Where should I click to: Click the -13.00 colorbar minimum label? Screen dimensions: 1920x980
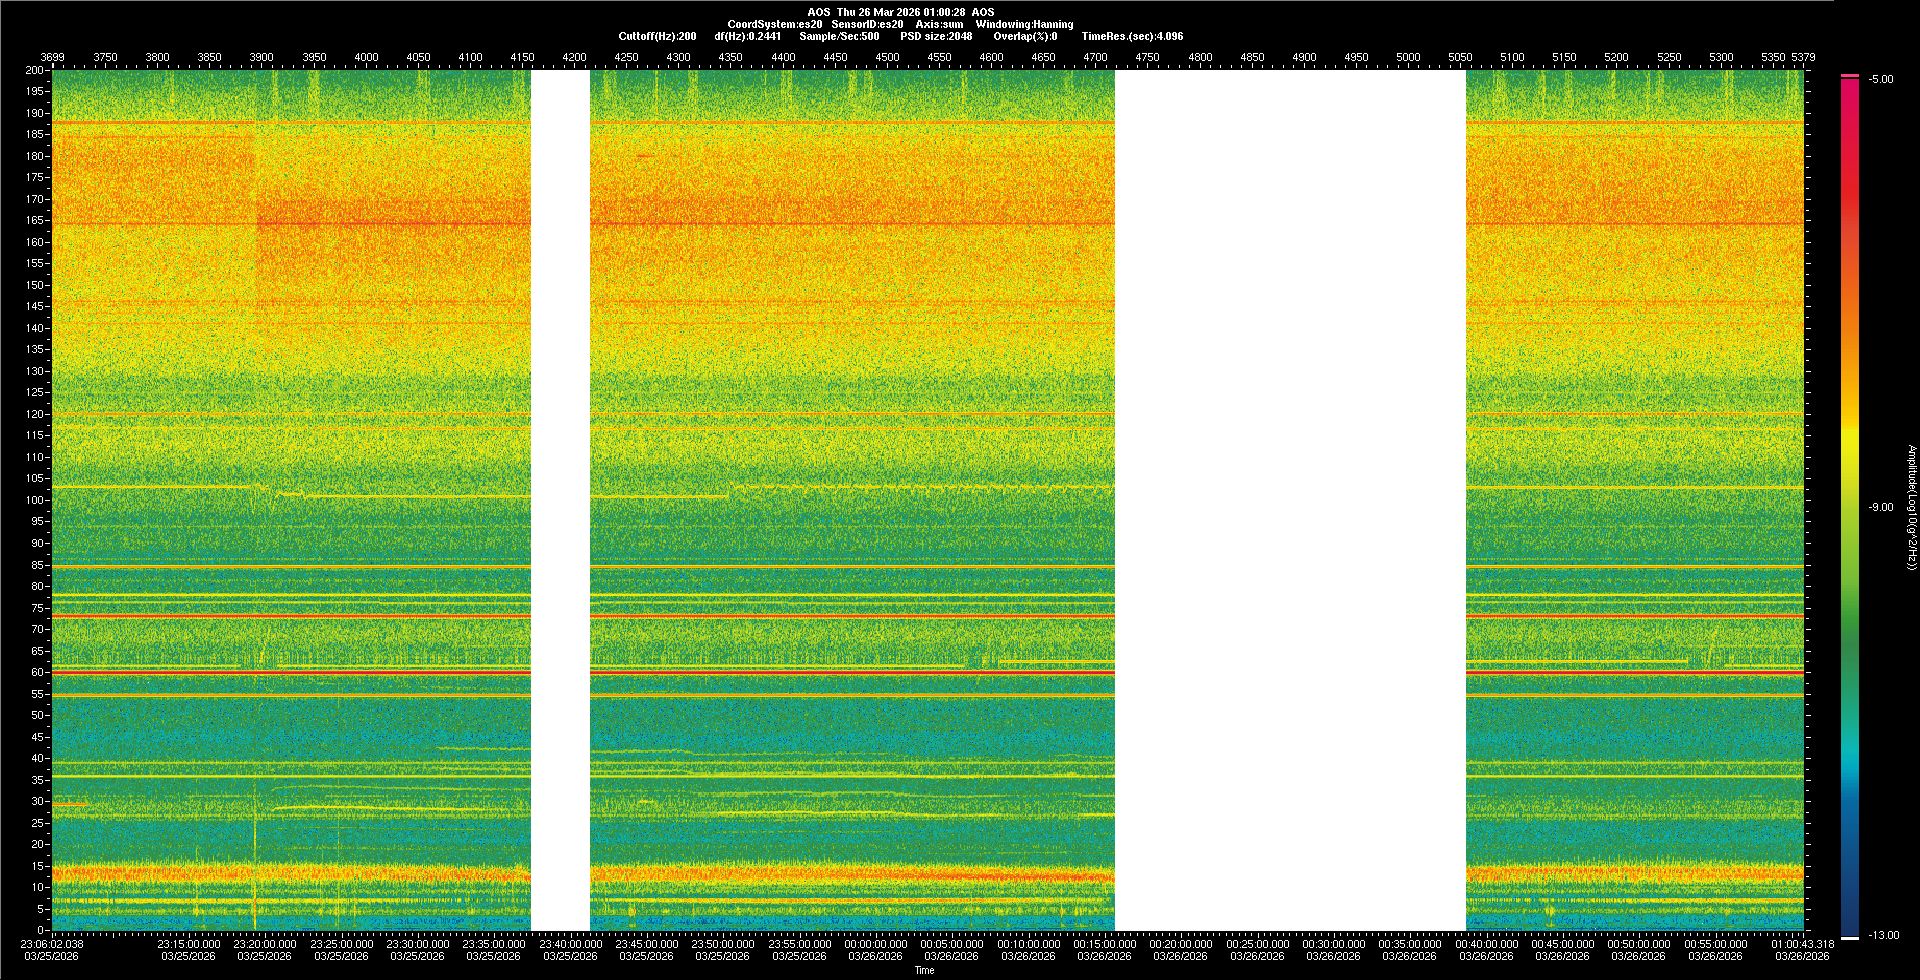1883,936
